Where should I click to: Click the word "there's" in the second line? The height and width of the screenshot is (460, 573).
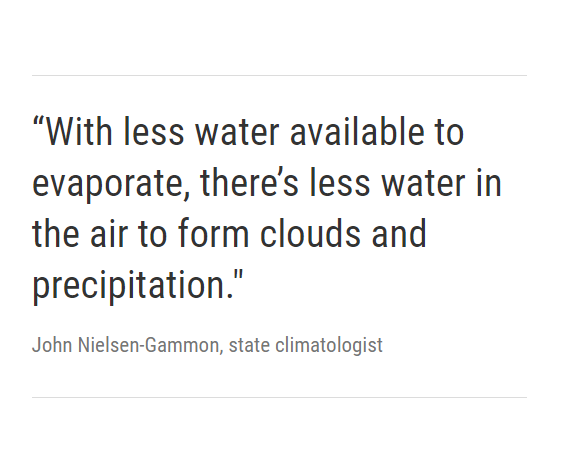coord(250,182)
